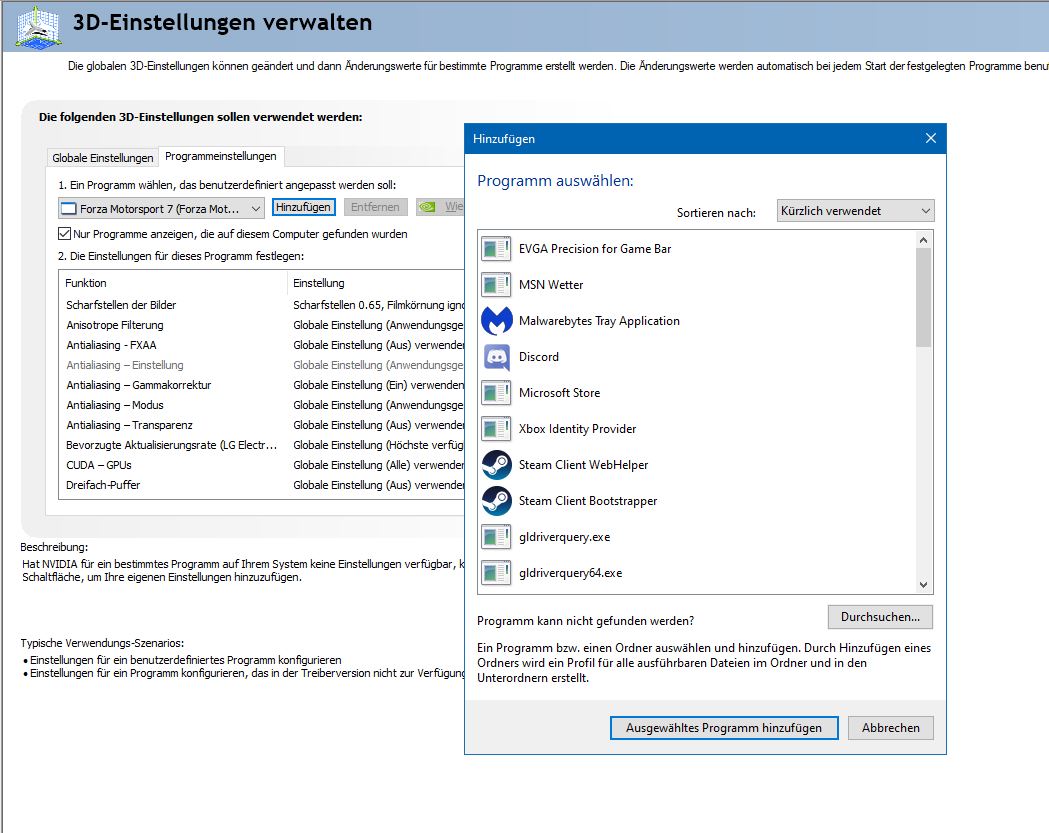Select 'Anisotrope Filterung' setting row

262,325
